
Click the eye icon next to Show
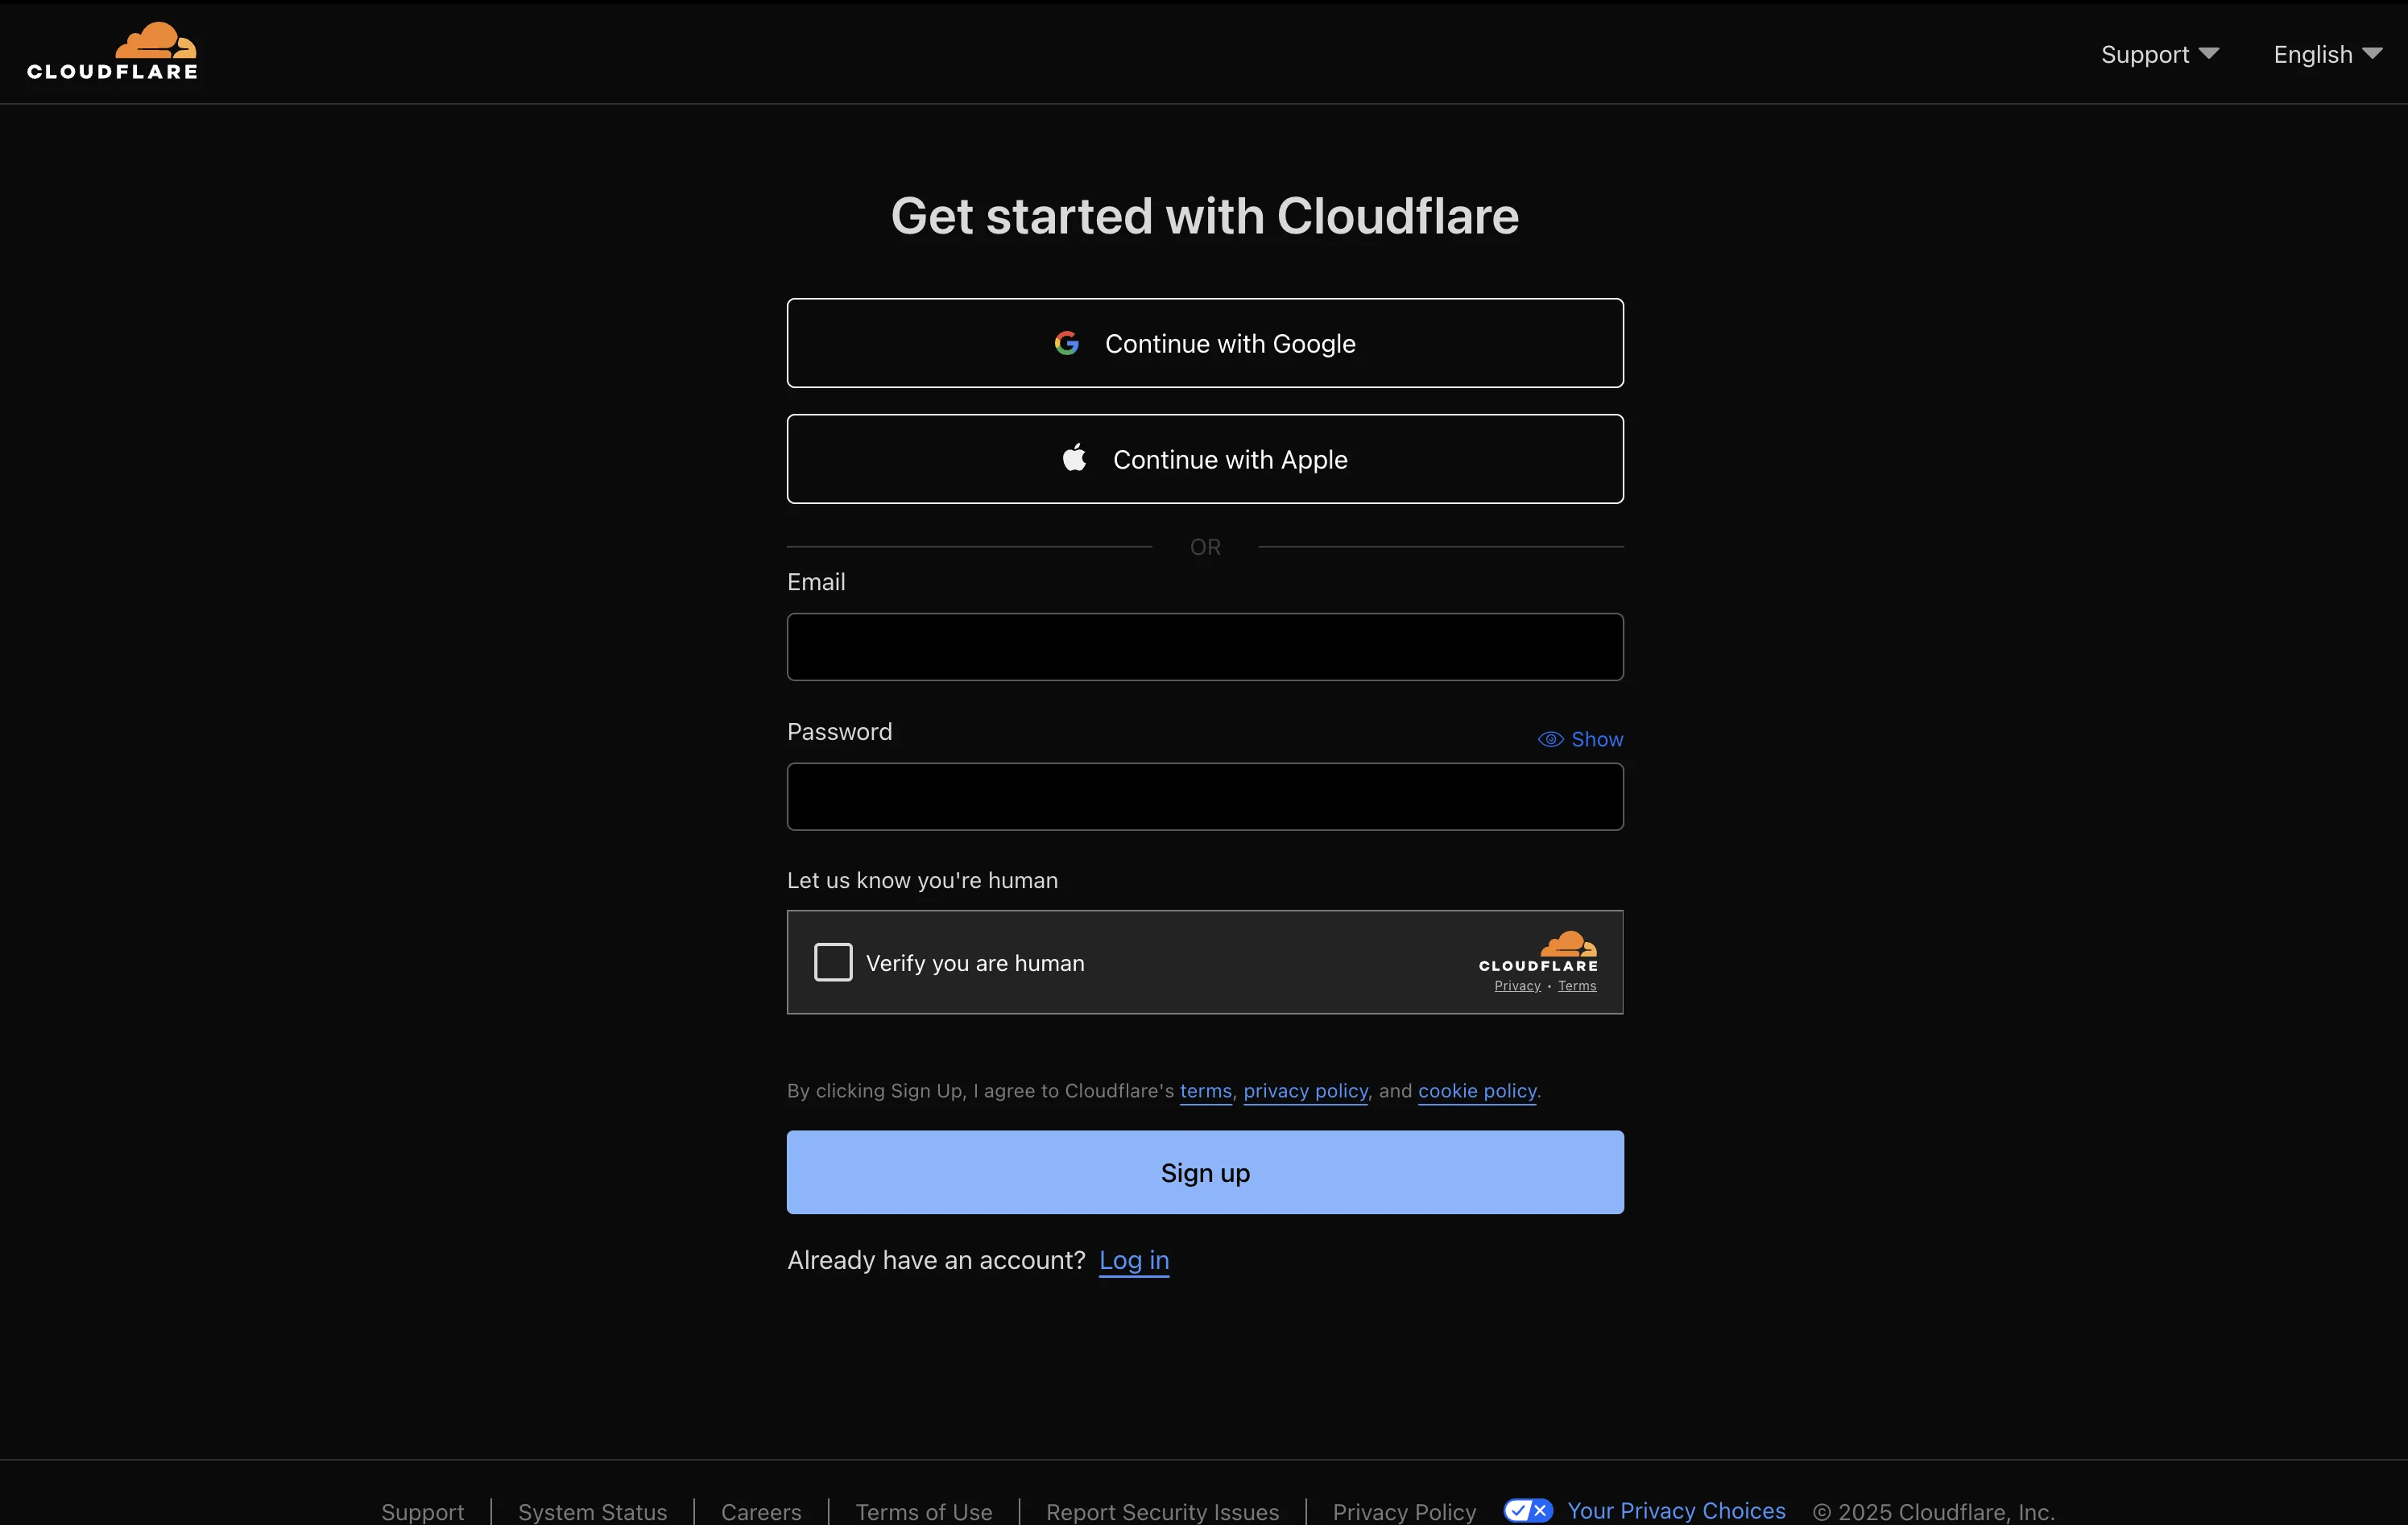tap(1550, 739)
